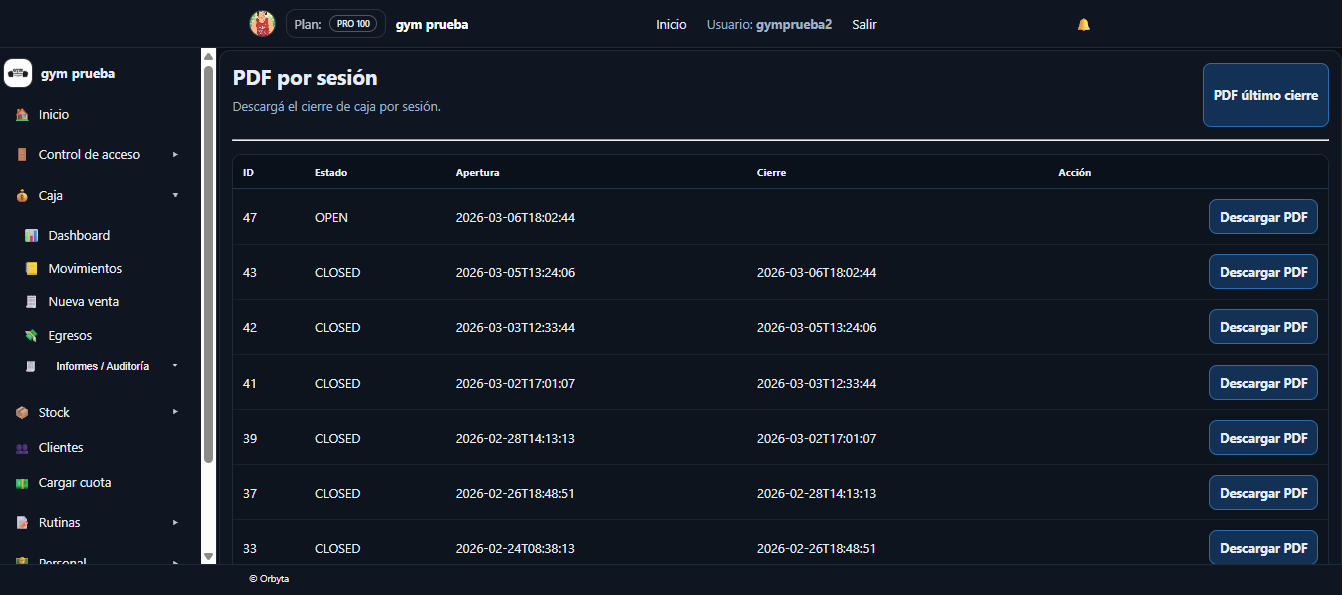
Task: Click the Nueva venta receipt icon
Action: pyautogui.click(x=31, y=302)
